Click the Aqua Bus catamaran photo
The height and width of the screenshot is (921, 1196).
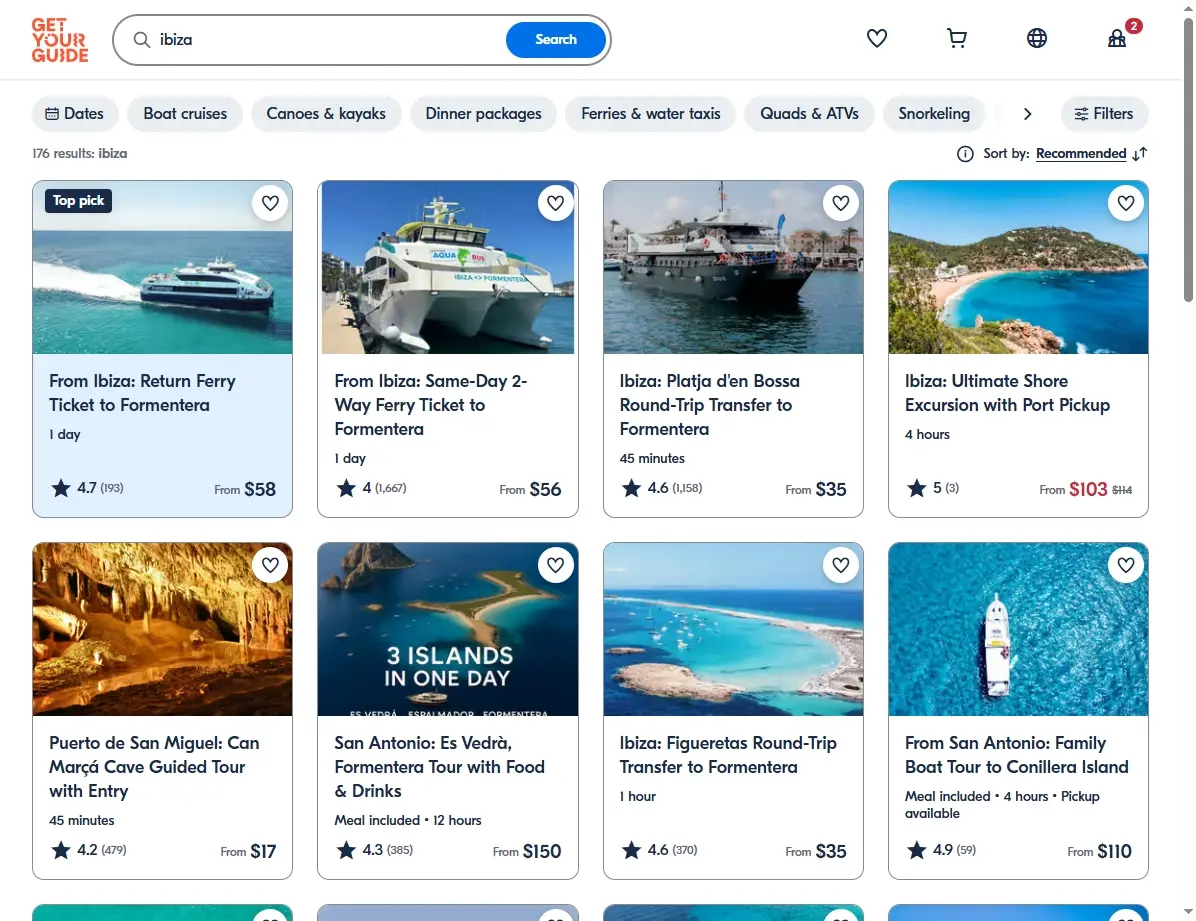[x=448, y=267]
